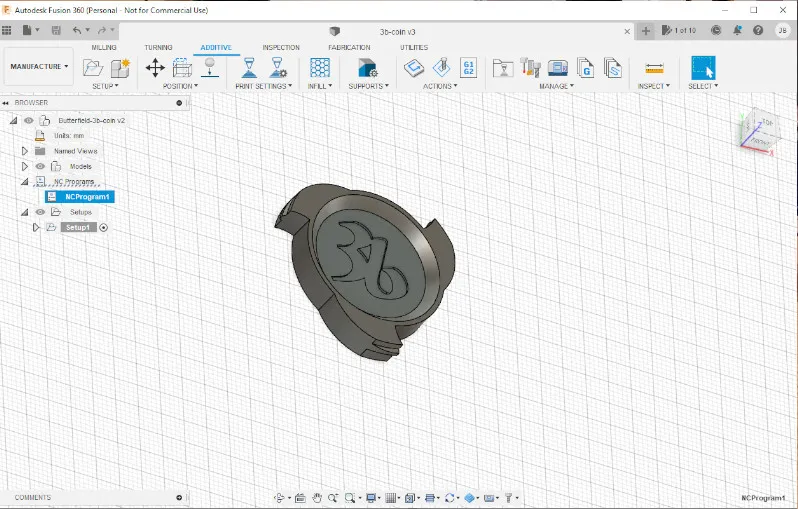
Task: Open the INSPECT dropdown menu
Action: pyautogui.click(x=654, y=86)
